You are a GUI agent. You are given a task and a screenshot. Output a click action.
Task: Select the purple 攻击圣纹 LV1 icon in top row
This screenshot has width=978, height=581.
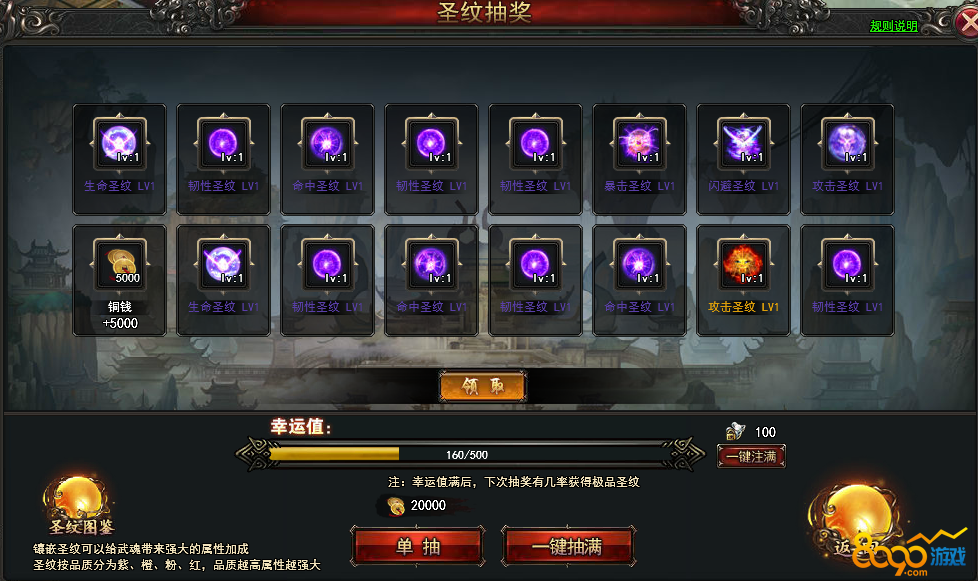[847, 143]
